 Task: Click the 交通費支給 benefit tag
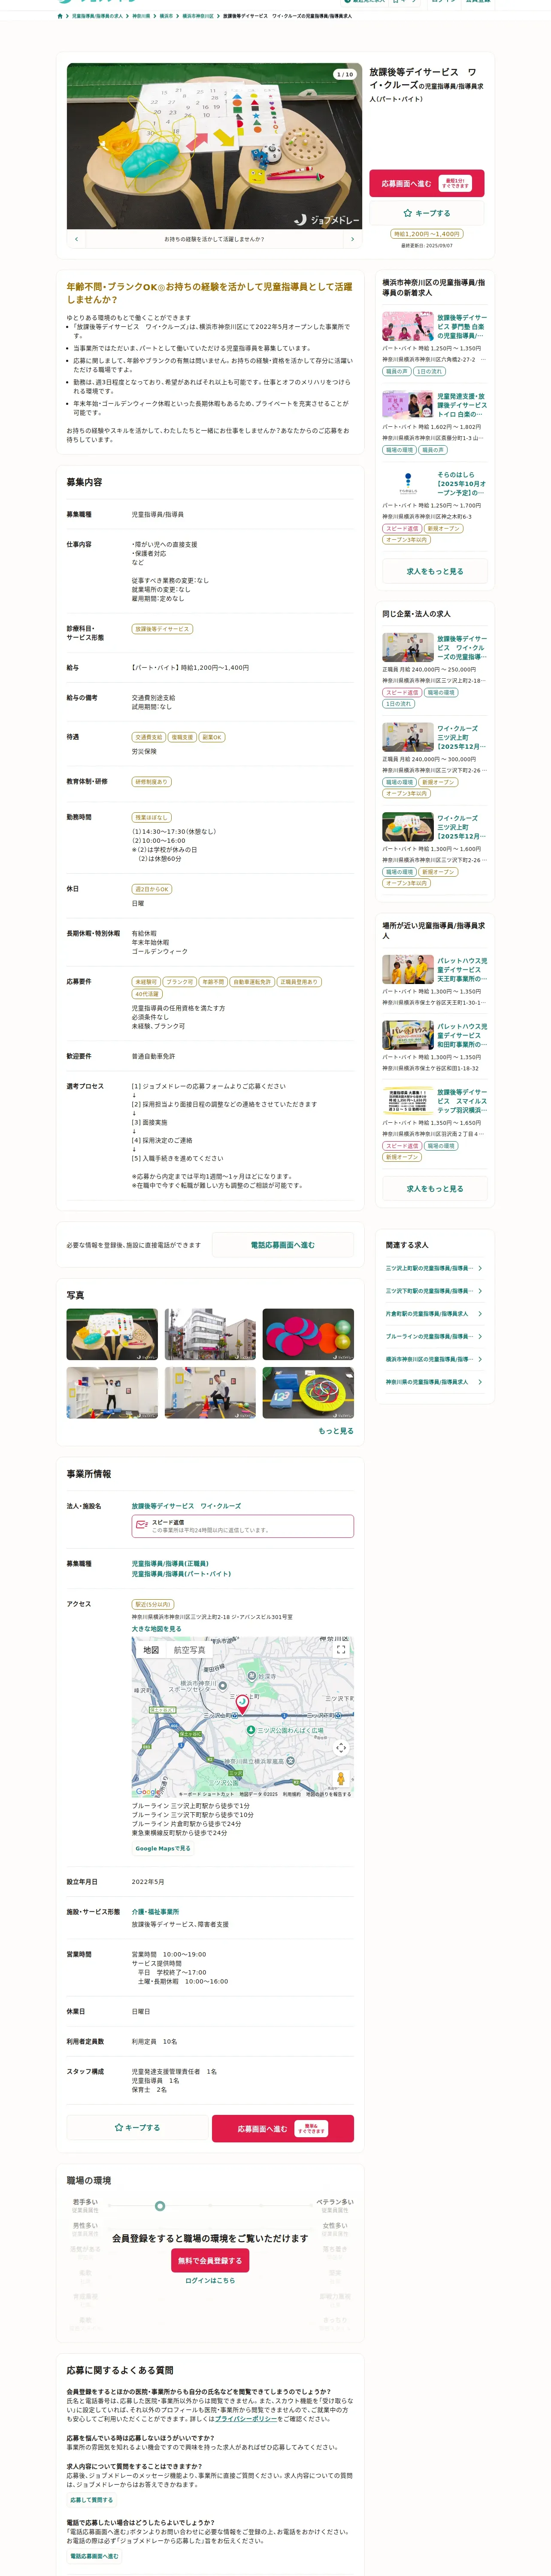click(x=148, y=737)
